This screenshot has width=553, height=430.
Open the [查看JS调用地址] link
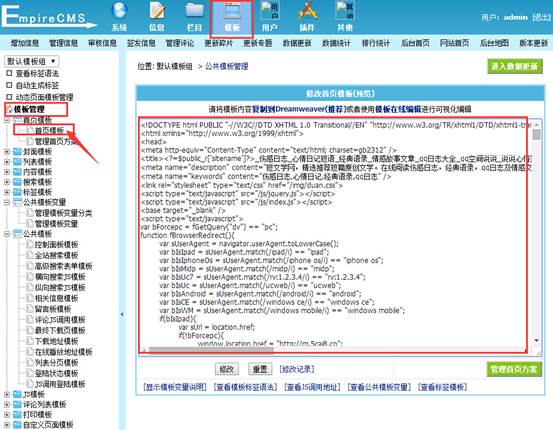312,387
